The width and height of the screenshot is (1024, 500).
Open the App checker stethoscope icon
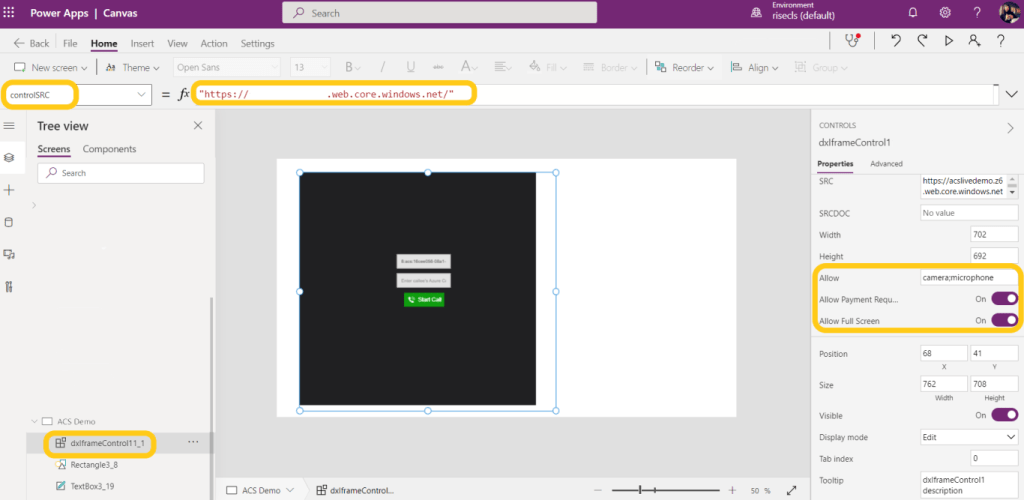tap(852, 41)
